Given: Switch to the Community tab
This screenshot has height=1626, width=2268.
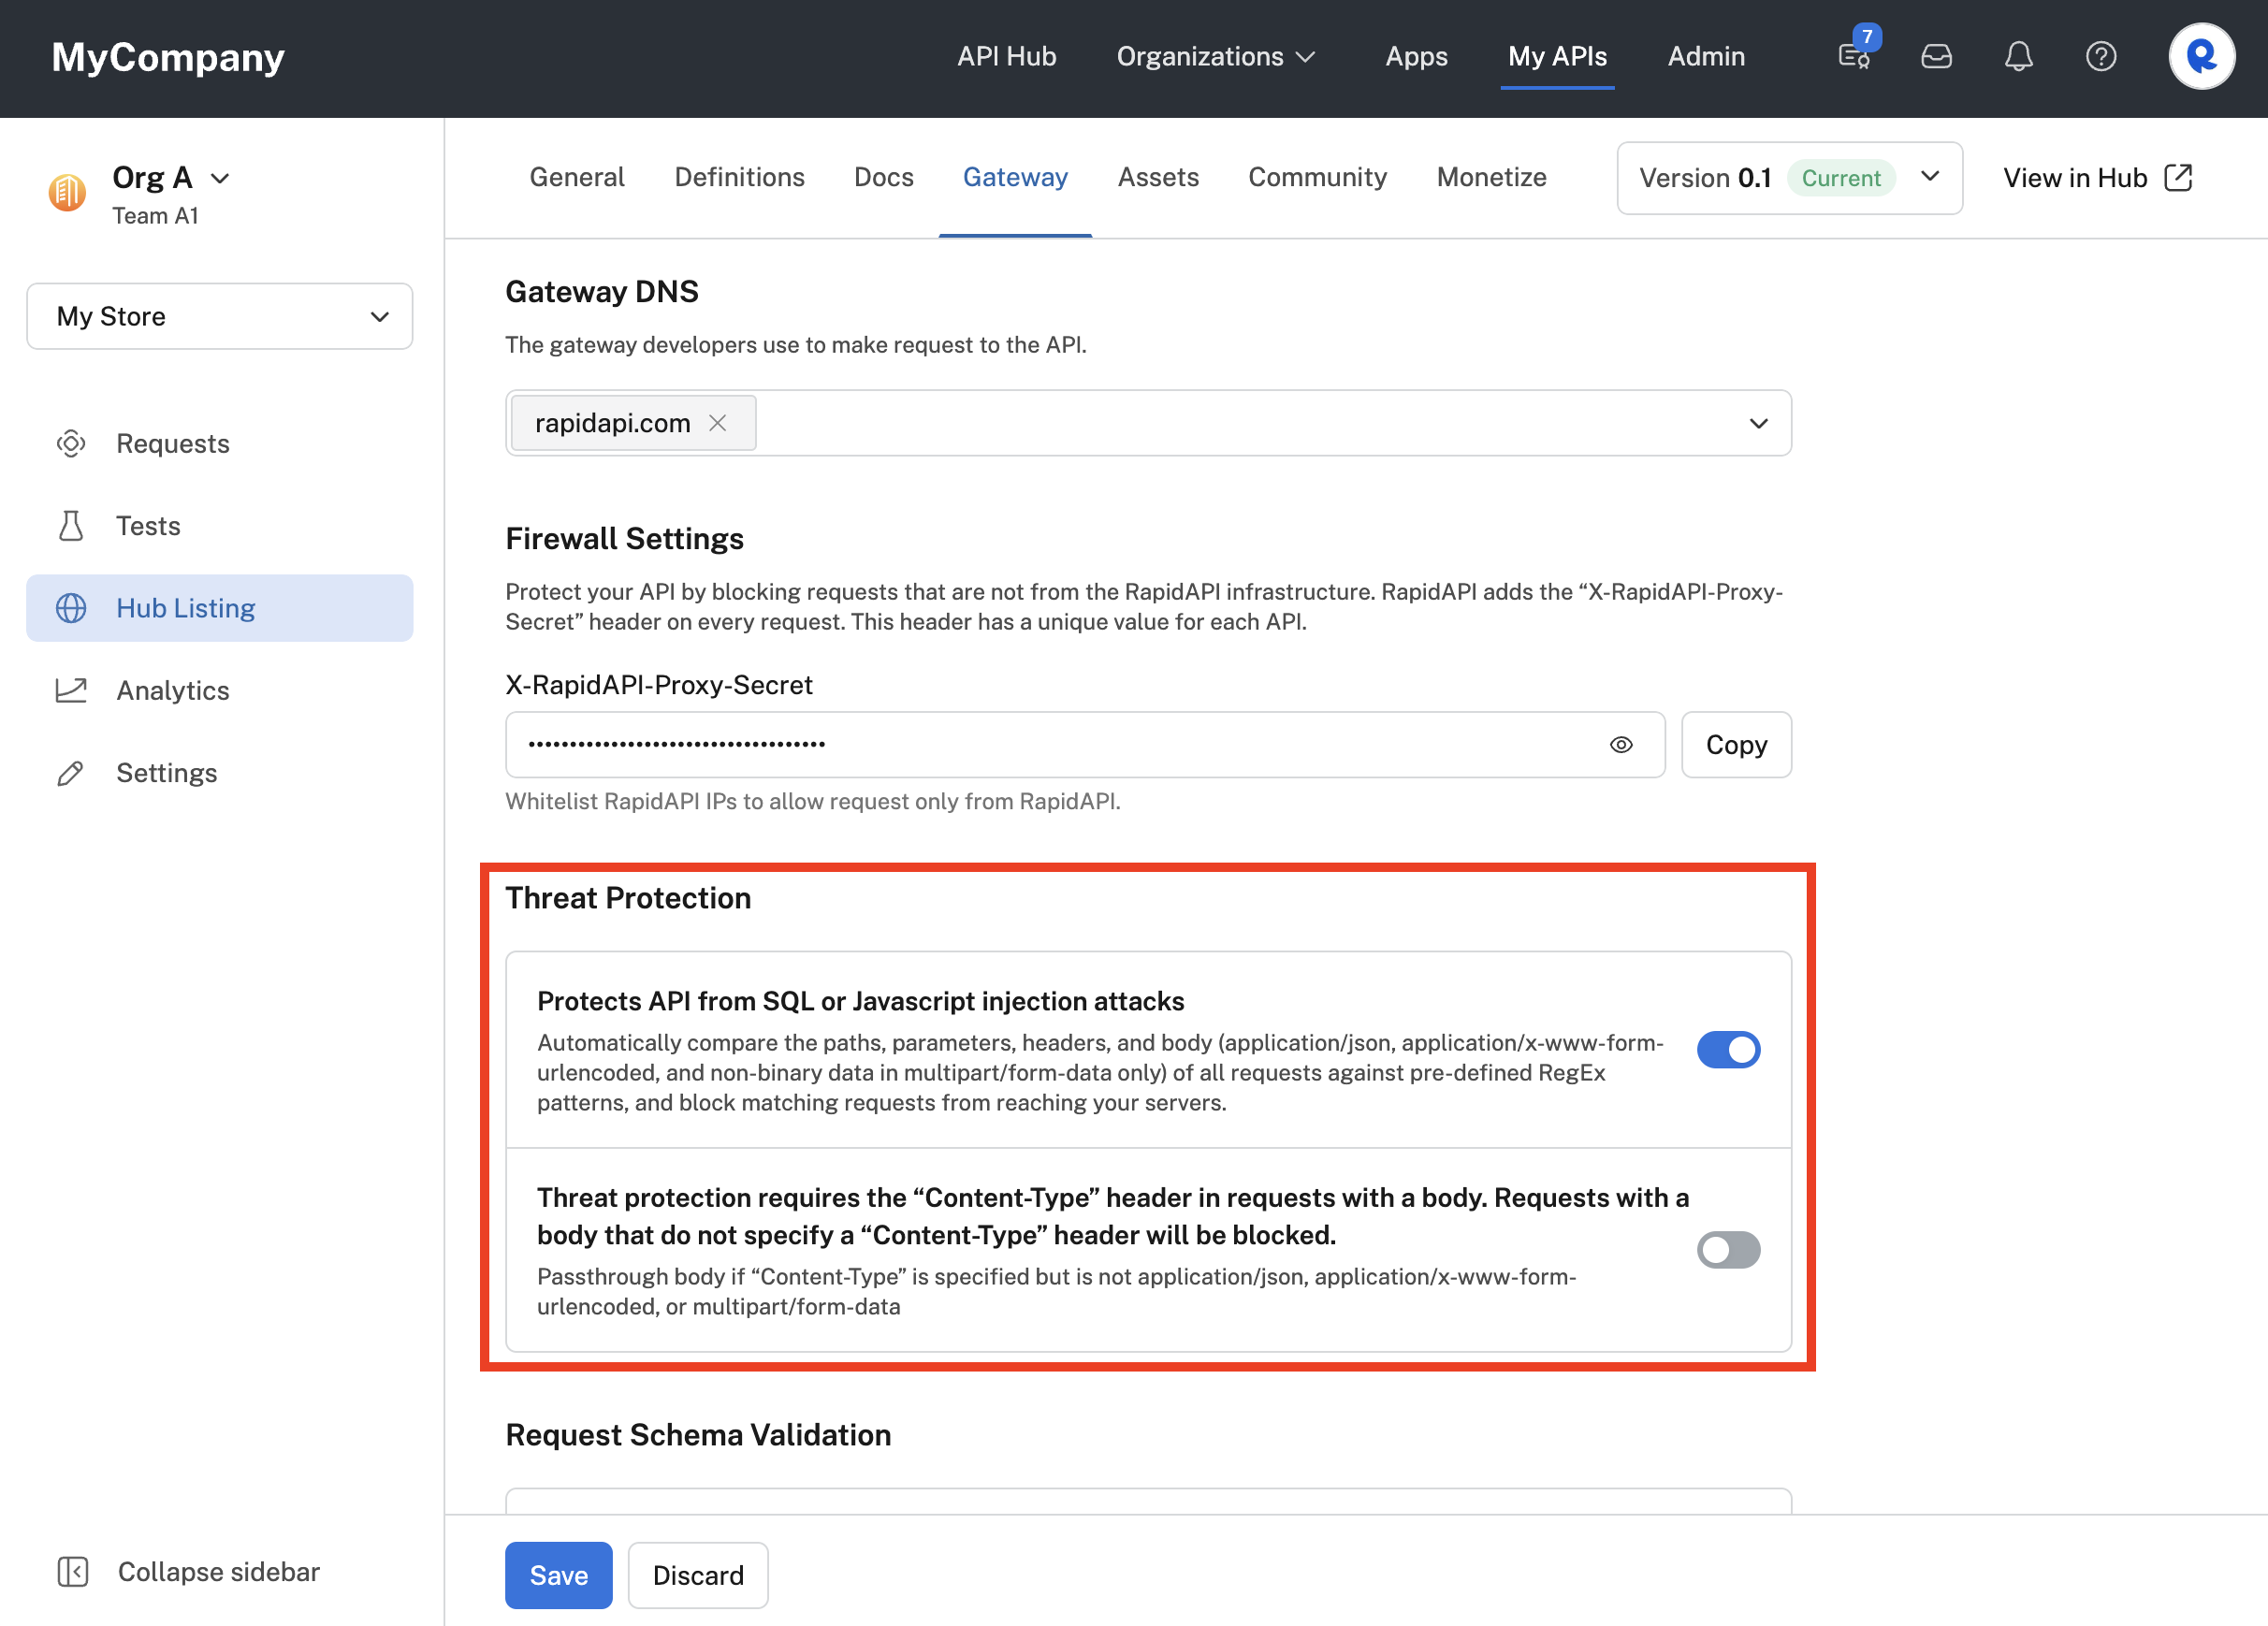Looking at the screenshot, I should (1317, 177).
